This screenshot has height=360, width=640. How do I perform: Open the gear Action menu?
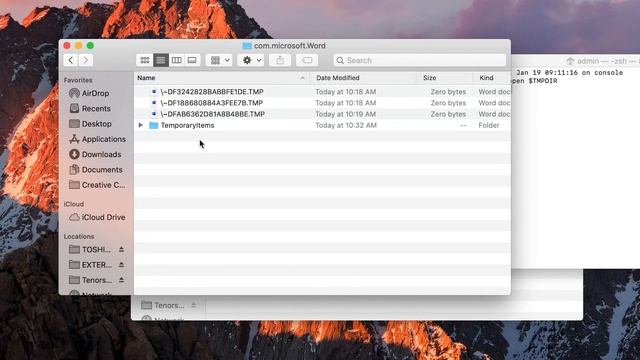(251, 60)
